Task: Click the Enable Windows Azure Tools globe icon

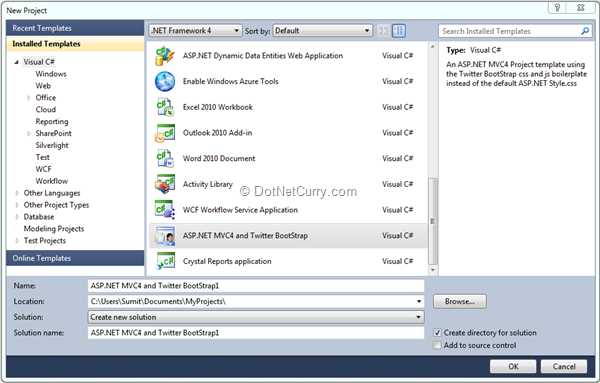Action: coord(165,81)
